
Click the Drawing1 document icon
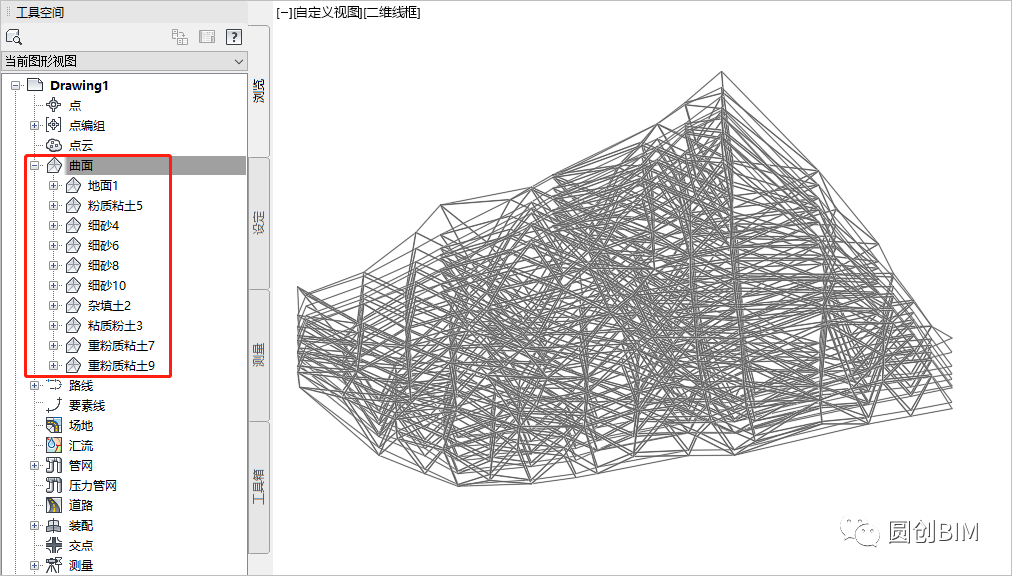(35, 85)
